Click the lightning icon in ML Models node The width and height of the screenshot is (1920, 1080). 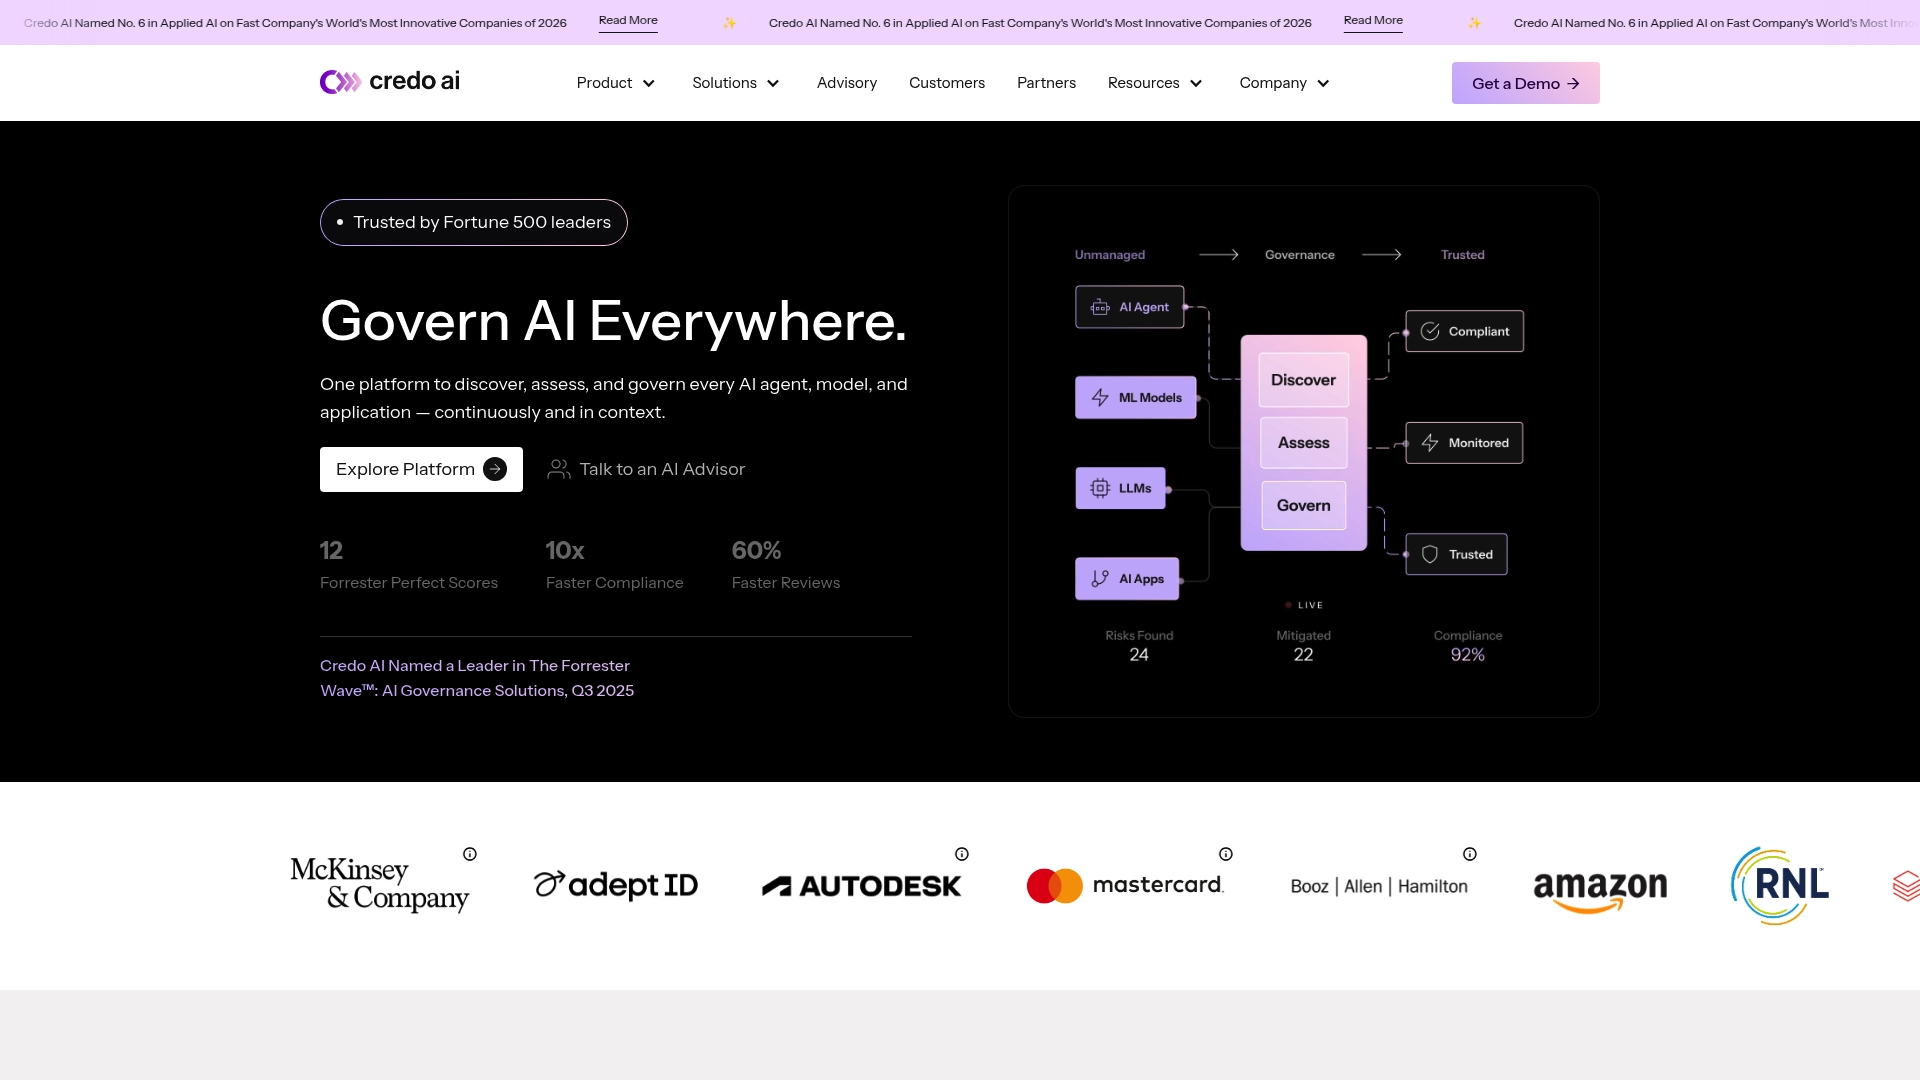pos(1100,397)
